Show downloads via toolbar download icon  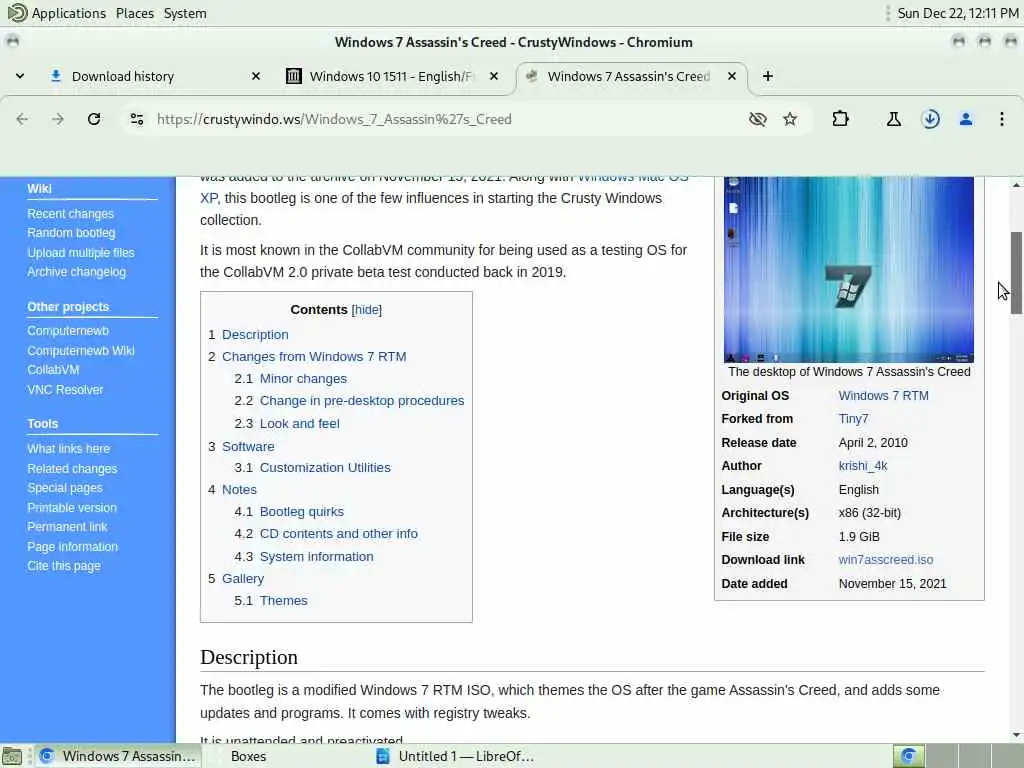point(930,119)
